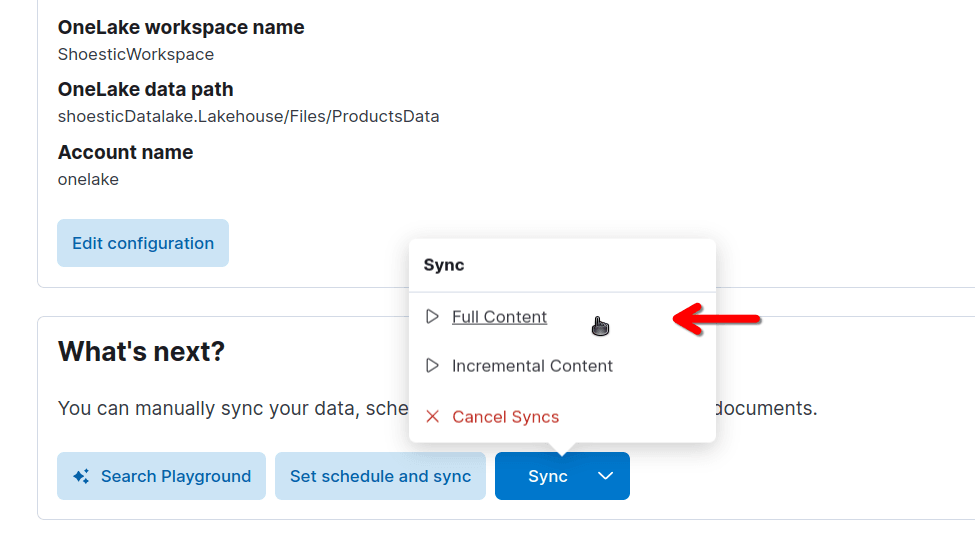Viewport: 975px width, 544px height.
Task: Click the OneLake workspace name label
Action: [x=181, y=27]
